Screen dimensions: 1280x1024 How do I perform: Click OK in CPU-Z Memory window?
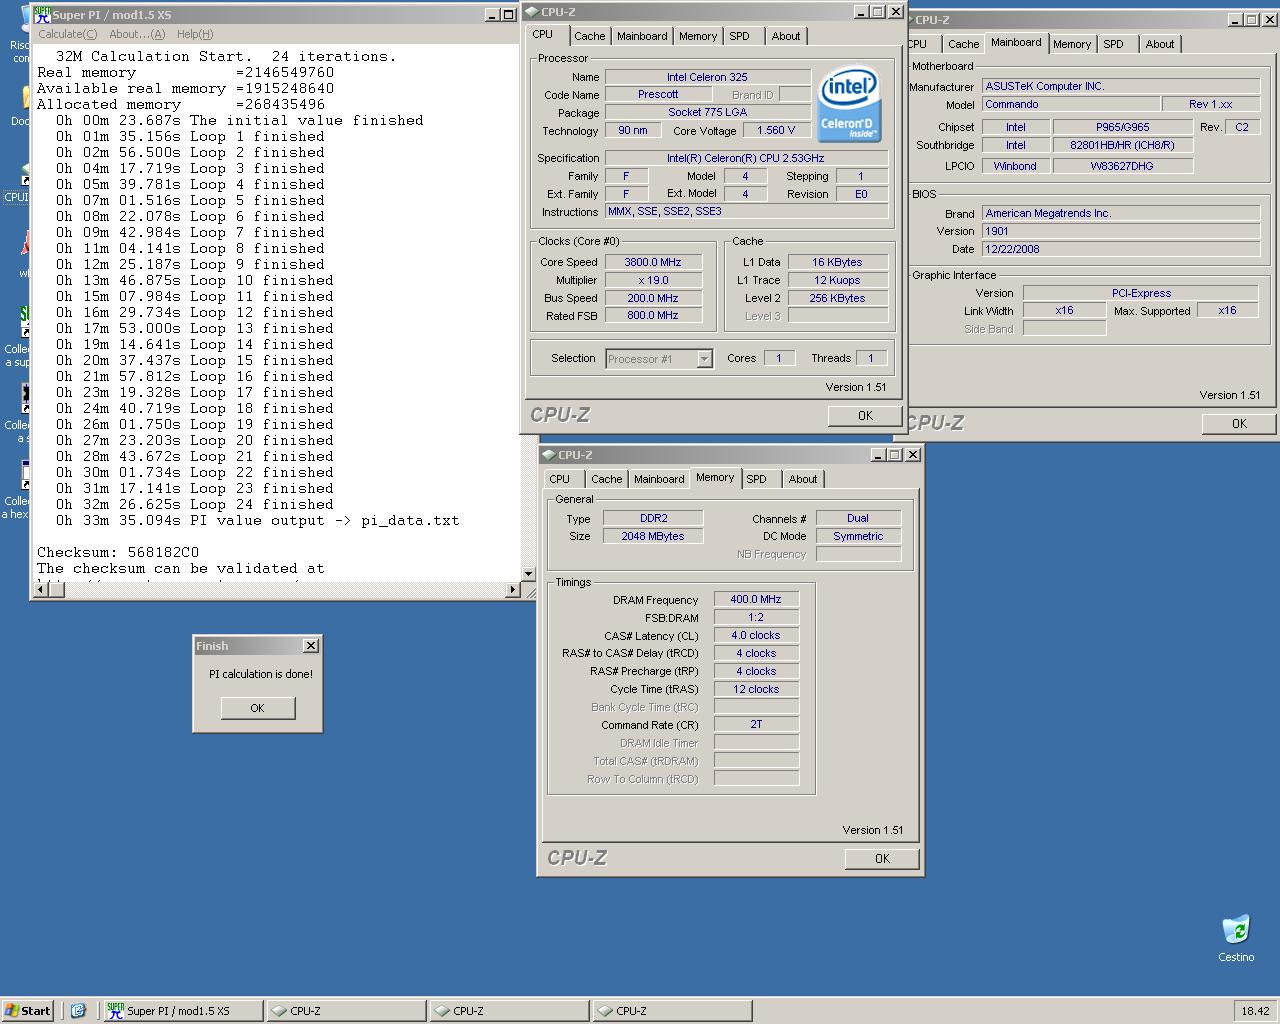pos(882,859)
